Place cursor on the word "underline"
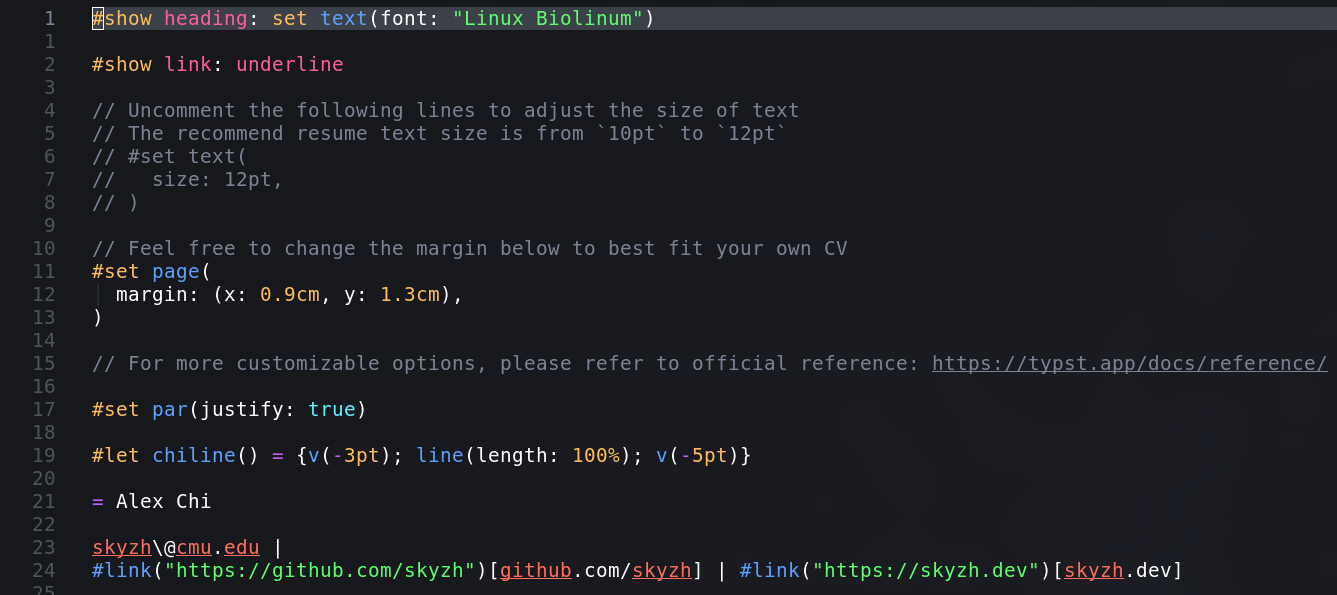The height and width of the screenshot is (595, 1337). point(289,64)
